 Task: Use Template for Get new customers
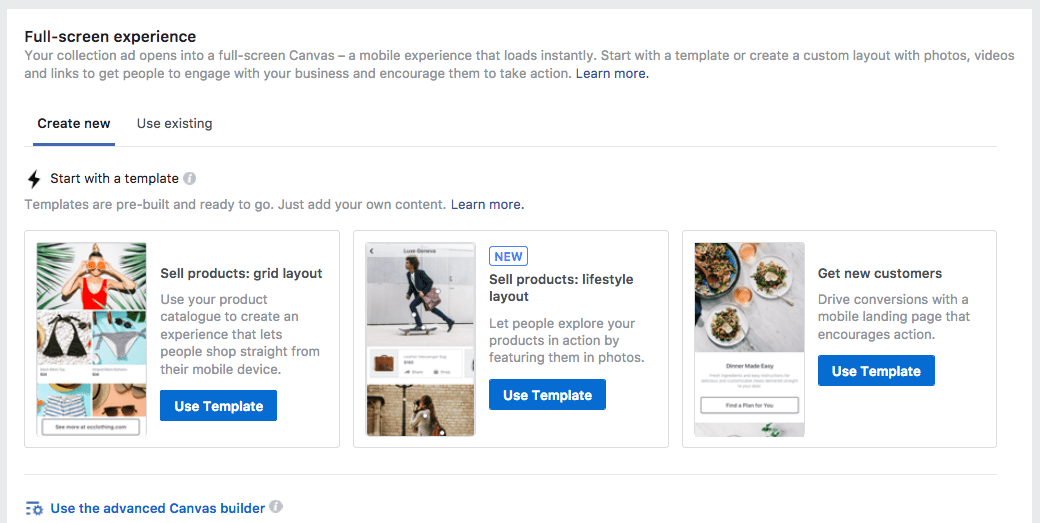pyautogui.click(x=876, y=371)
